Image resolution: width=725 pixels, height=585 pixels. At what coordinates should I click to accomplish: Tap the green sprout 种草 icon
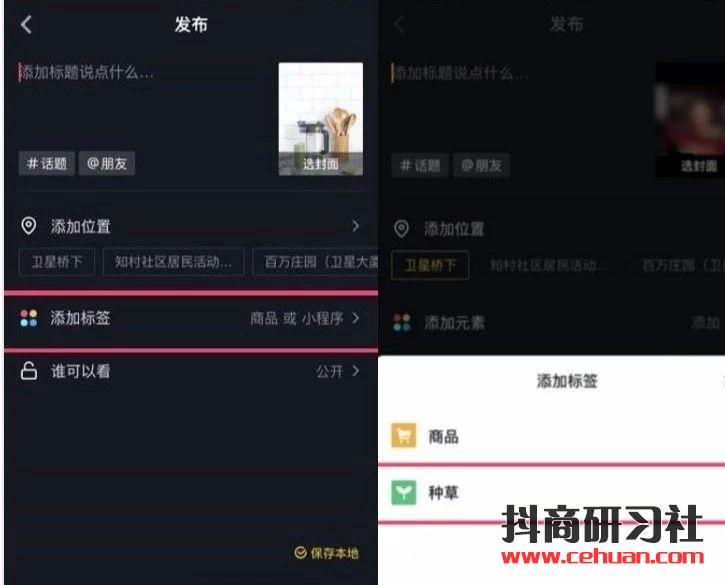click(x=403, y=493)
